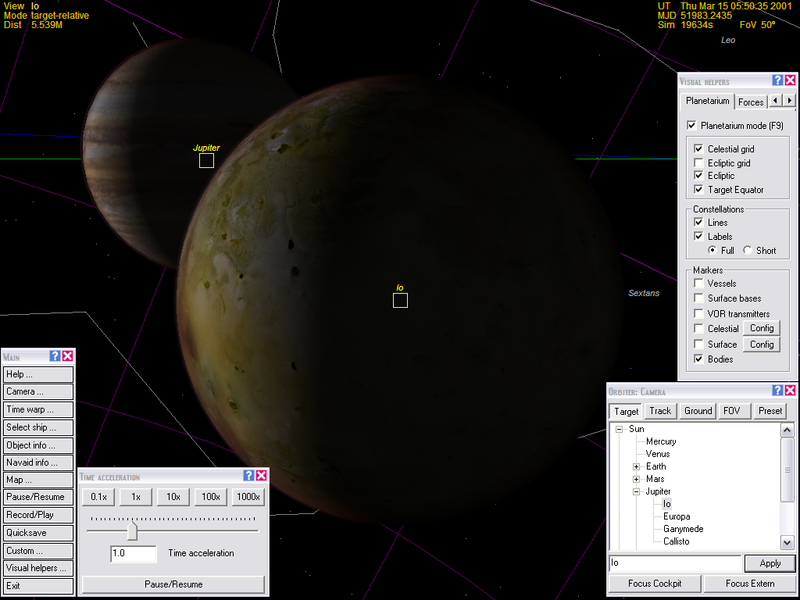Screen dimensions: 800x600
Task: Open Navaid info from Main menu
Action: [x=38, y=463]
